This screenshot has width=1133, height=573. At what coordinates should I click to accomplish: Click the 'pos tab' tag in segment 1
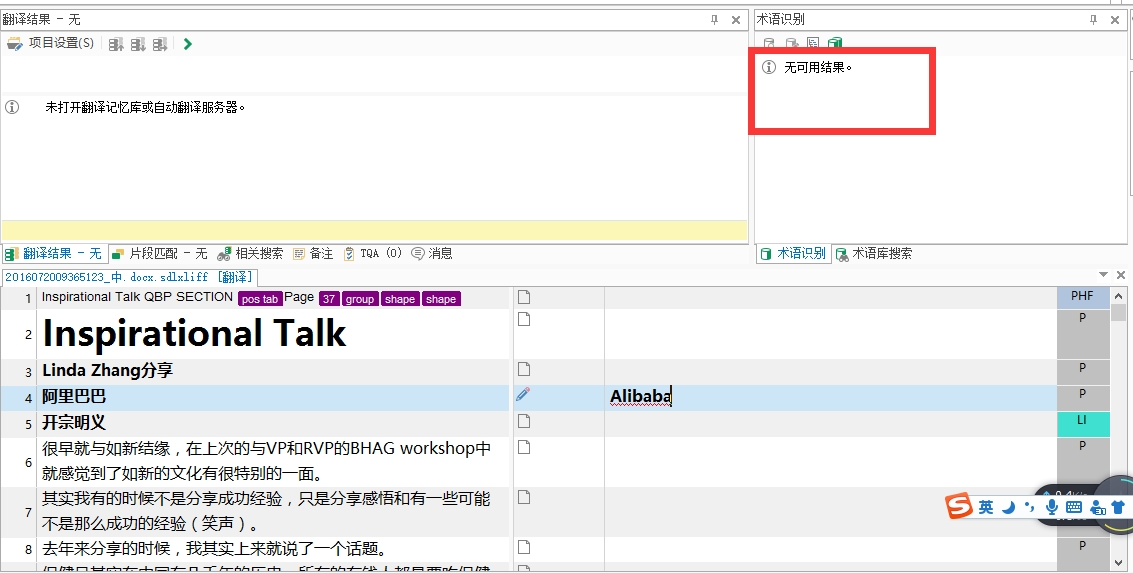(x=260, y=299)
